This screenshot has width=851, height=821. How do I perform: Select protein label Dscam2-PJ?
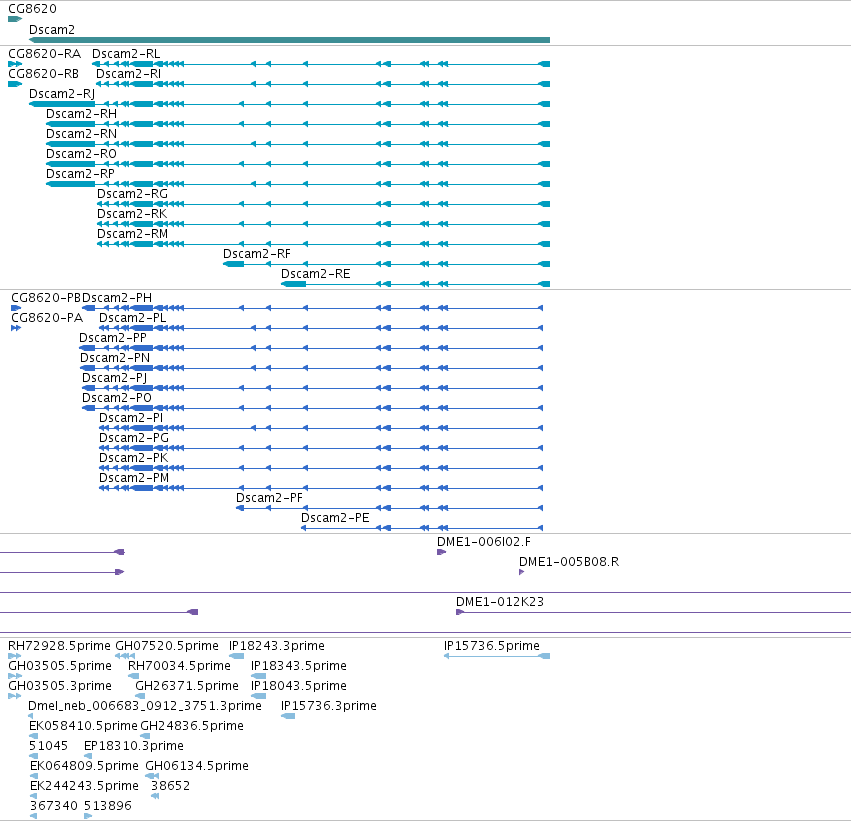[115, 378]
